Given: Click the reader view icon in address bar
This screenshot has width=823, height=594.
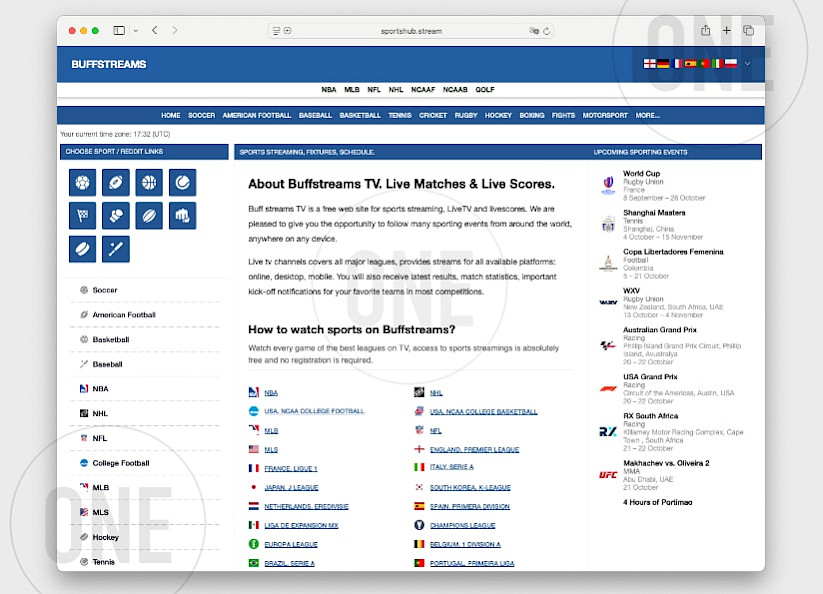Looking at the screenshot, I should pos(276,31).
